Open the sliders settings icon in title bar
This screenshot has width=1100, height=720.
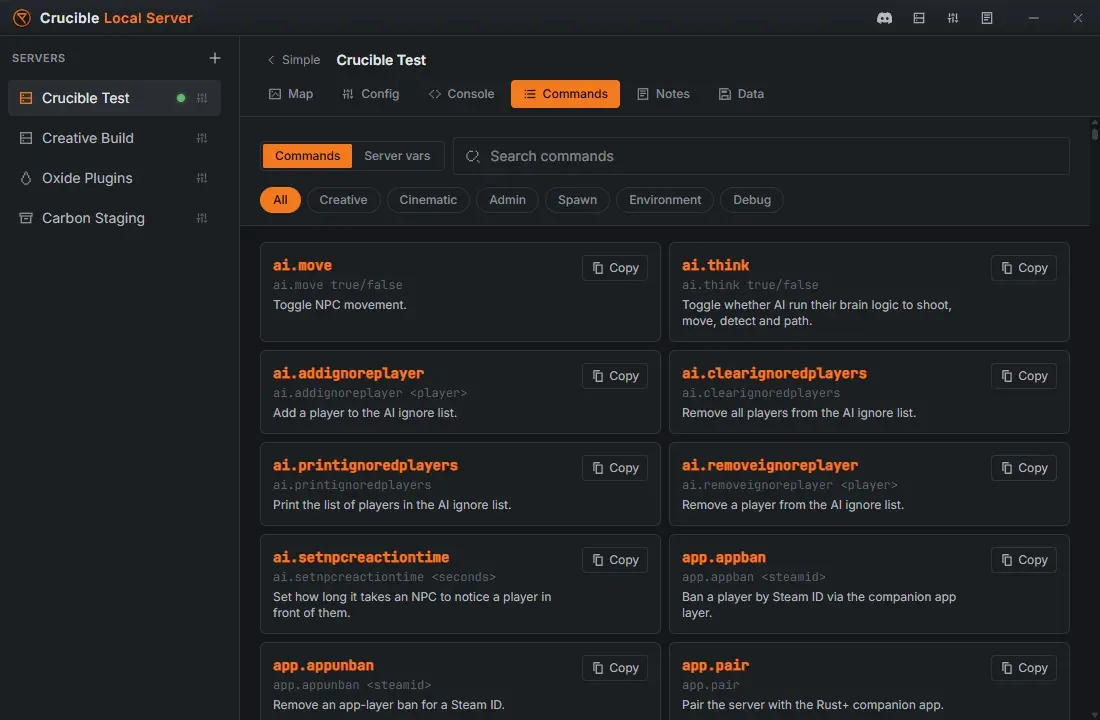953,18
